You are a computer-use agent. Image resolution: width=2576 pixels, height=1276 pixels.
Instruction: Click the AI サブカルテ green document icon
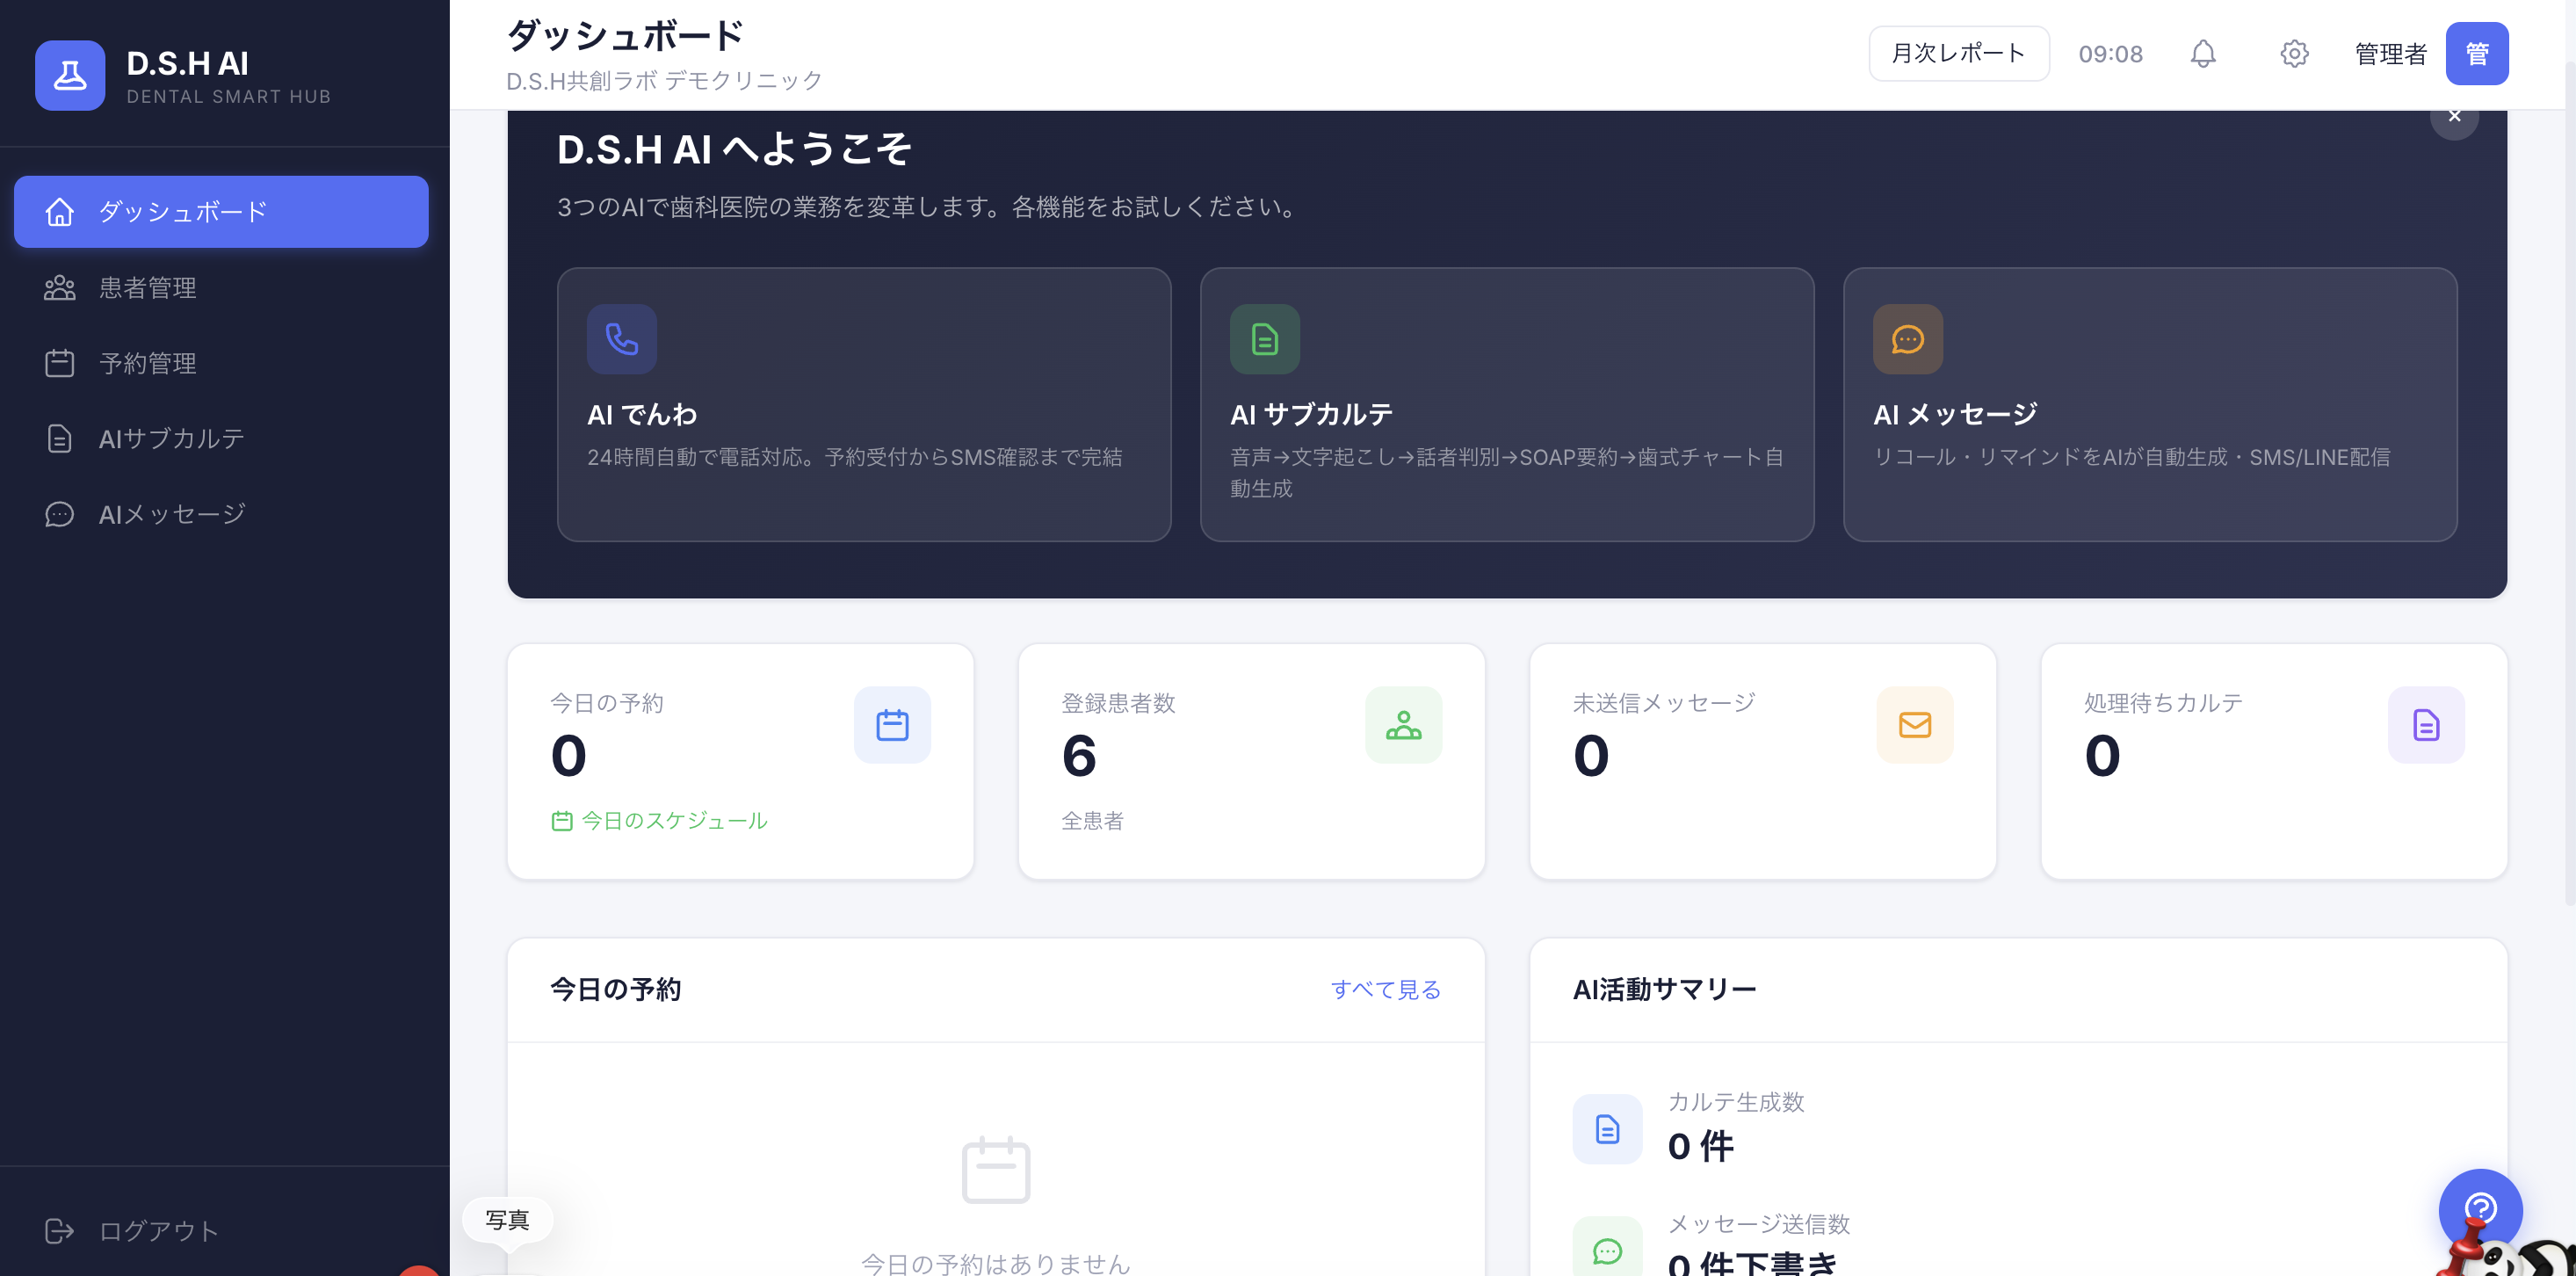click(1264, 339)
